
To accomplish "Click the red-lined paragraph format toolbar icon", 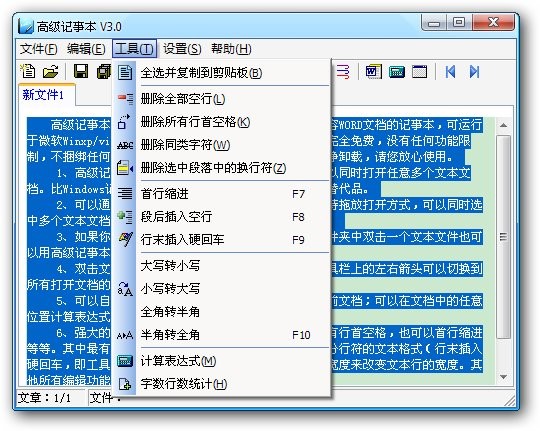I will 343,72.
